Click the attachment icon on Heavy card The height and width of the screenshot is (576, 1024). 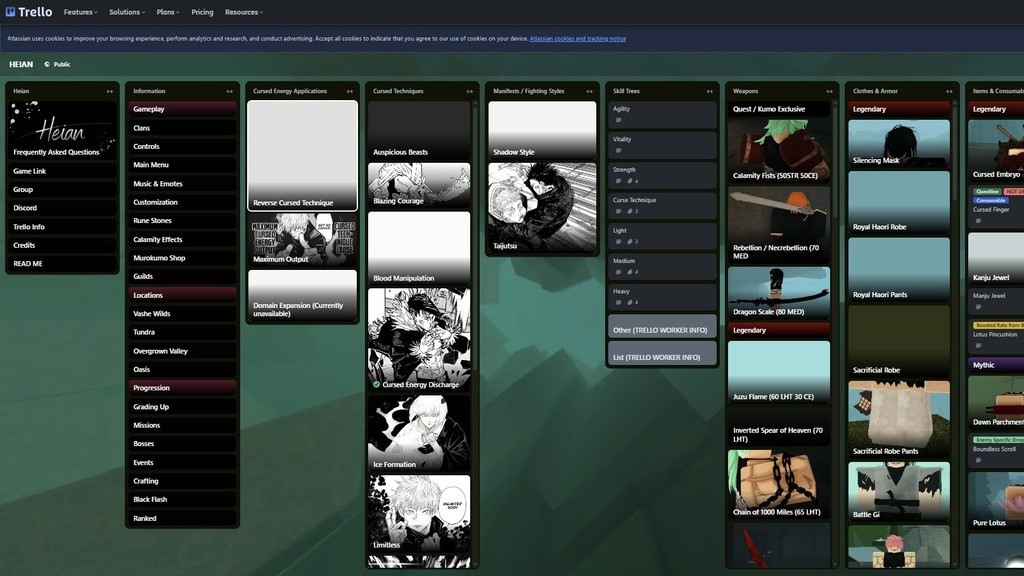tap(630, 302)
